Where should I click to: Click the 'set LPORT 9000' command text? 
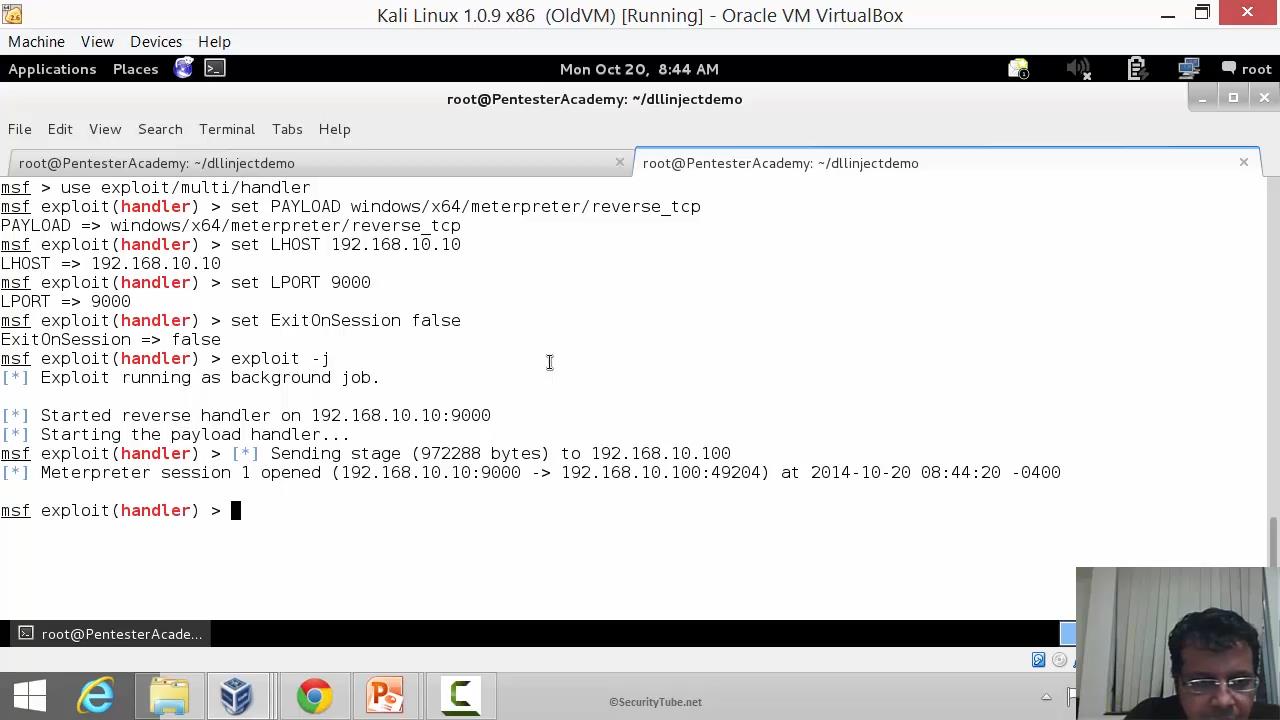pos(301,283)
